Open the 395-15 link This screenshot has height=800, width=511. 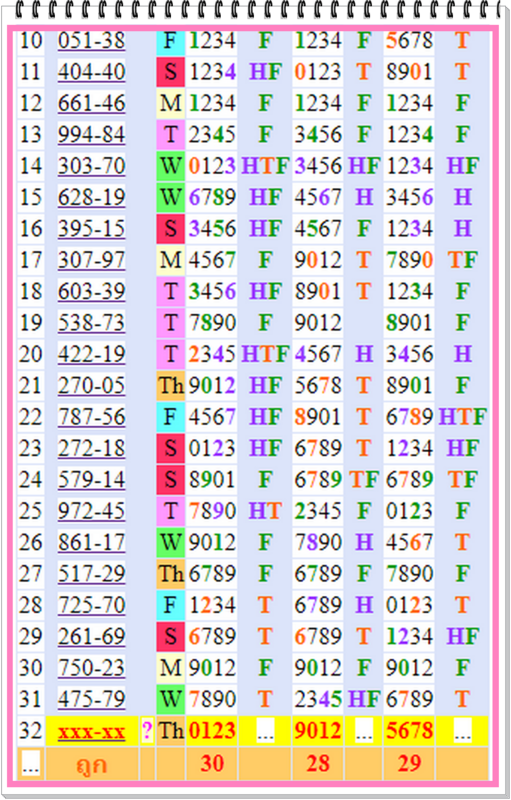[x=91, y=229]
